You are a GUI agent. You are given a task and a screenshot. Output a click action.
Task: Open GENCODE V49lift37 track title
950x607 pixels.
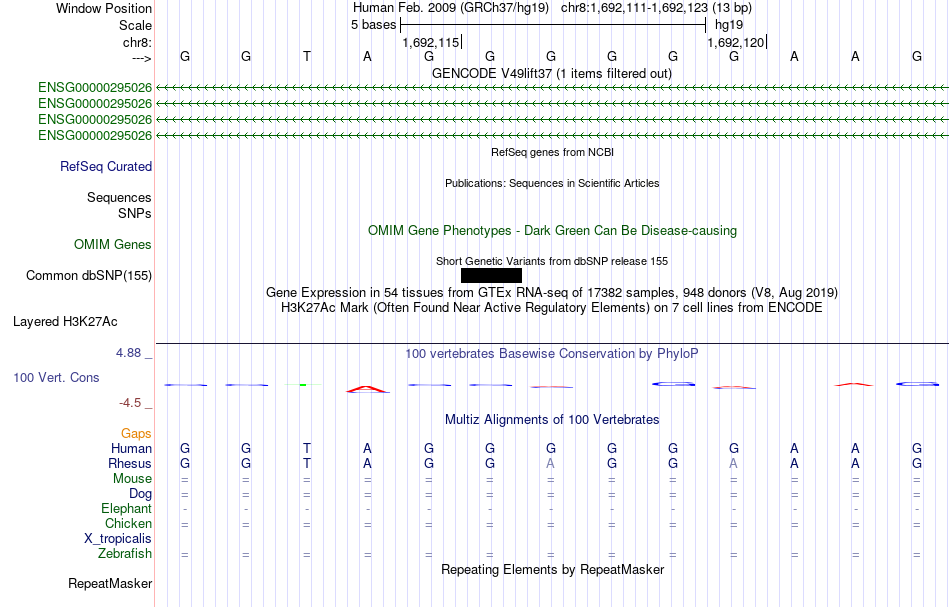[x=552, y=73]
